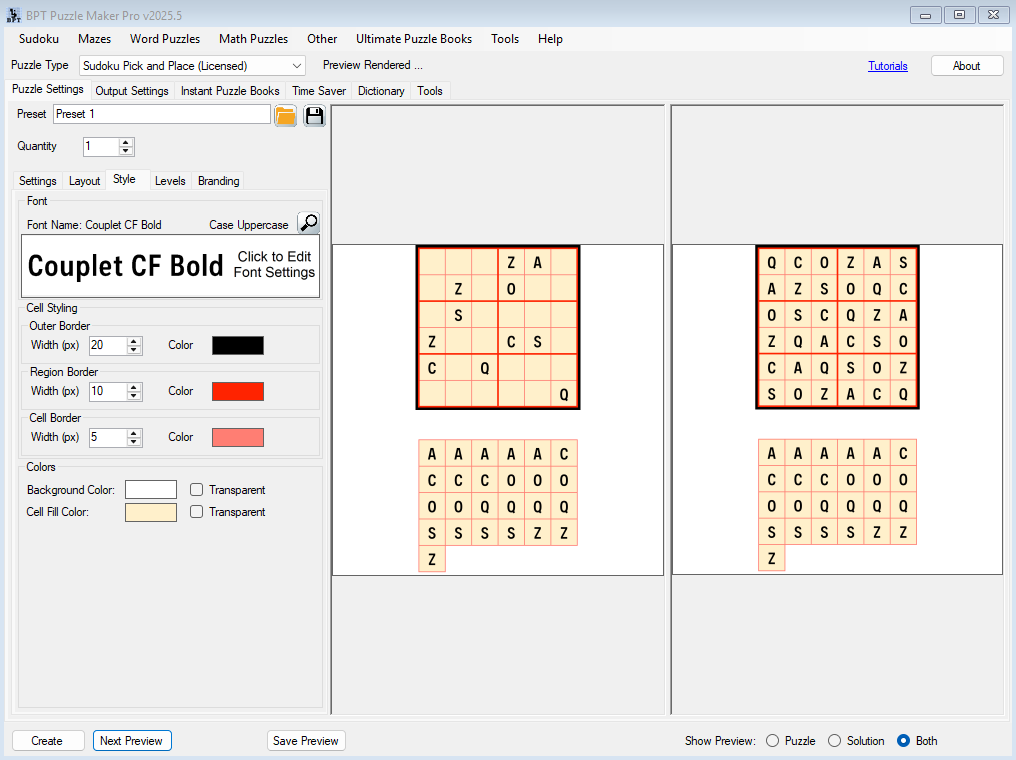Click the BPT Puzzle Maker title bar icon
Viewport: 1016px width, 760px height.
click(12, 14)
